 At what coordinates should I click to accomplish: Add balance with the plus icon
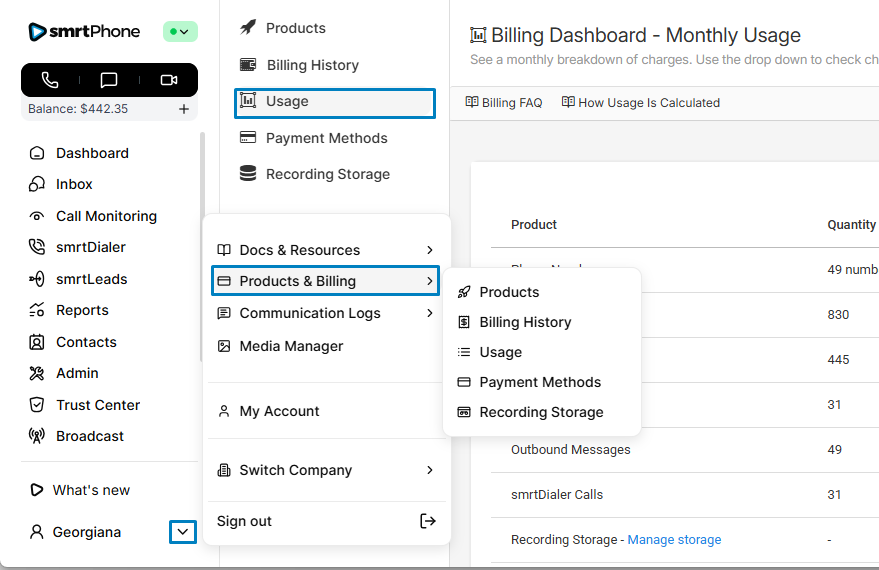point(184,109)
